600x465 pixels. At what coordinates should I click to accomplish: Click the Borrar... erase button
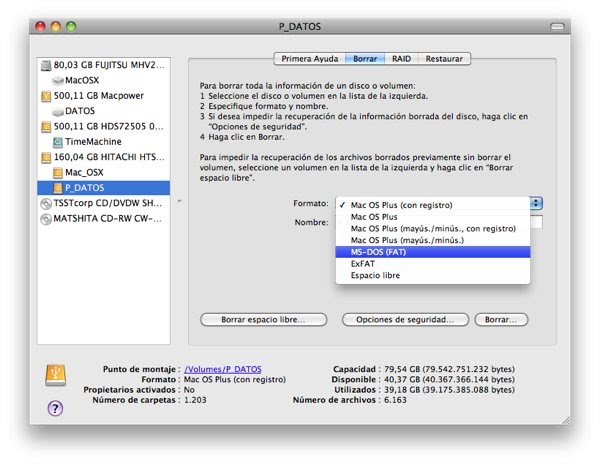pos(501,320)
